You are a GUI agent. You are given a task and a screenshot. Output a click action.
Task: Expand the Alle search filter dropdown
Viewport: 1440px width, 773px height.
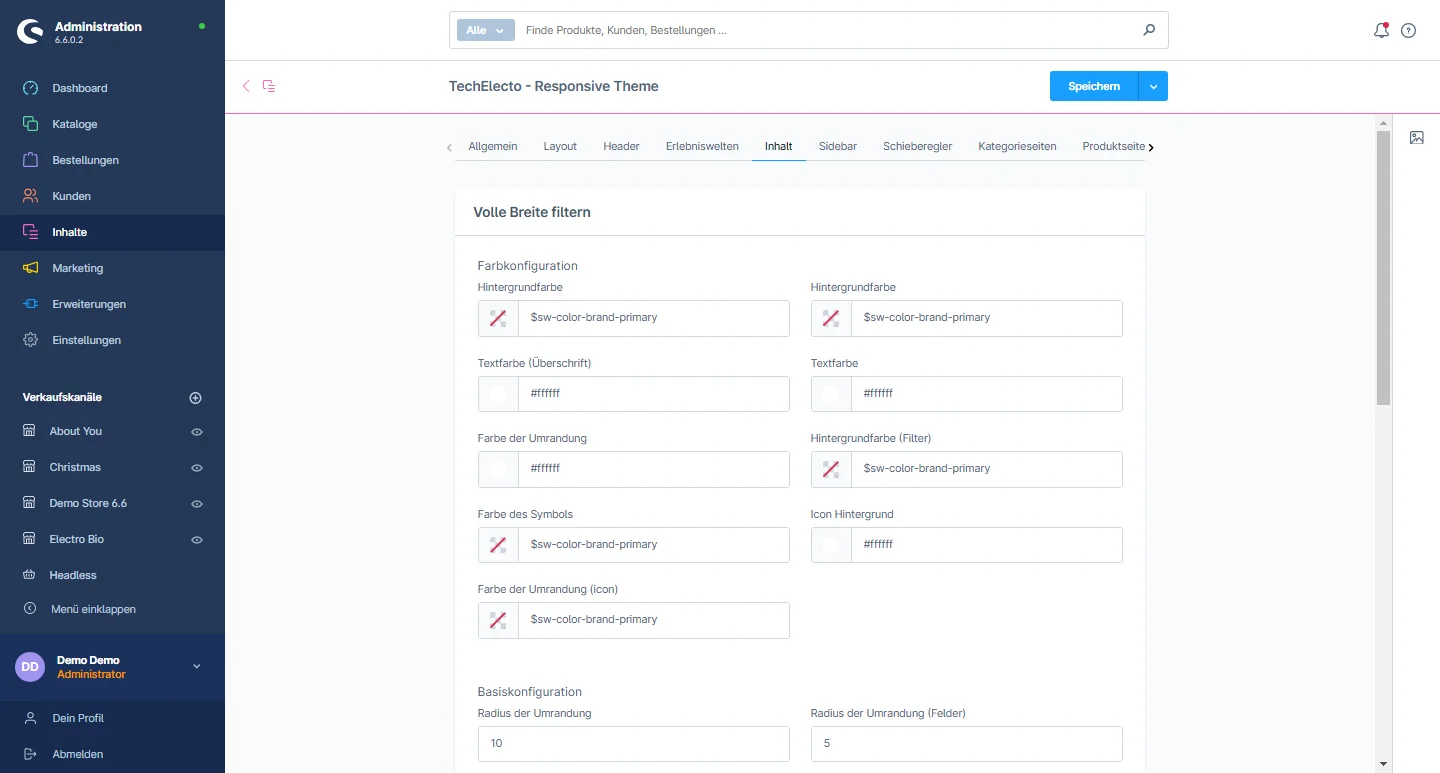pos(485,30)
